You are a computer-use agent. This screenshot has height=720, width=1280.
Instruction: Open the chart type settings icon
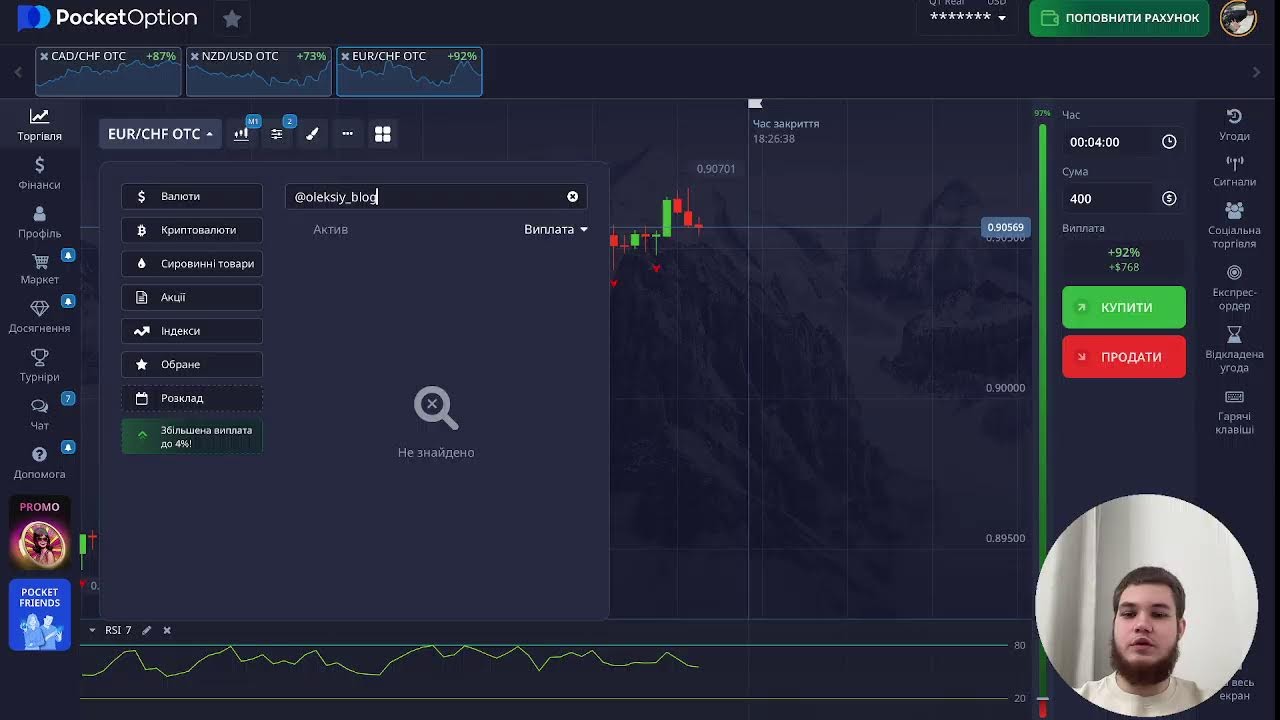241,134
